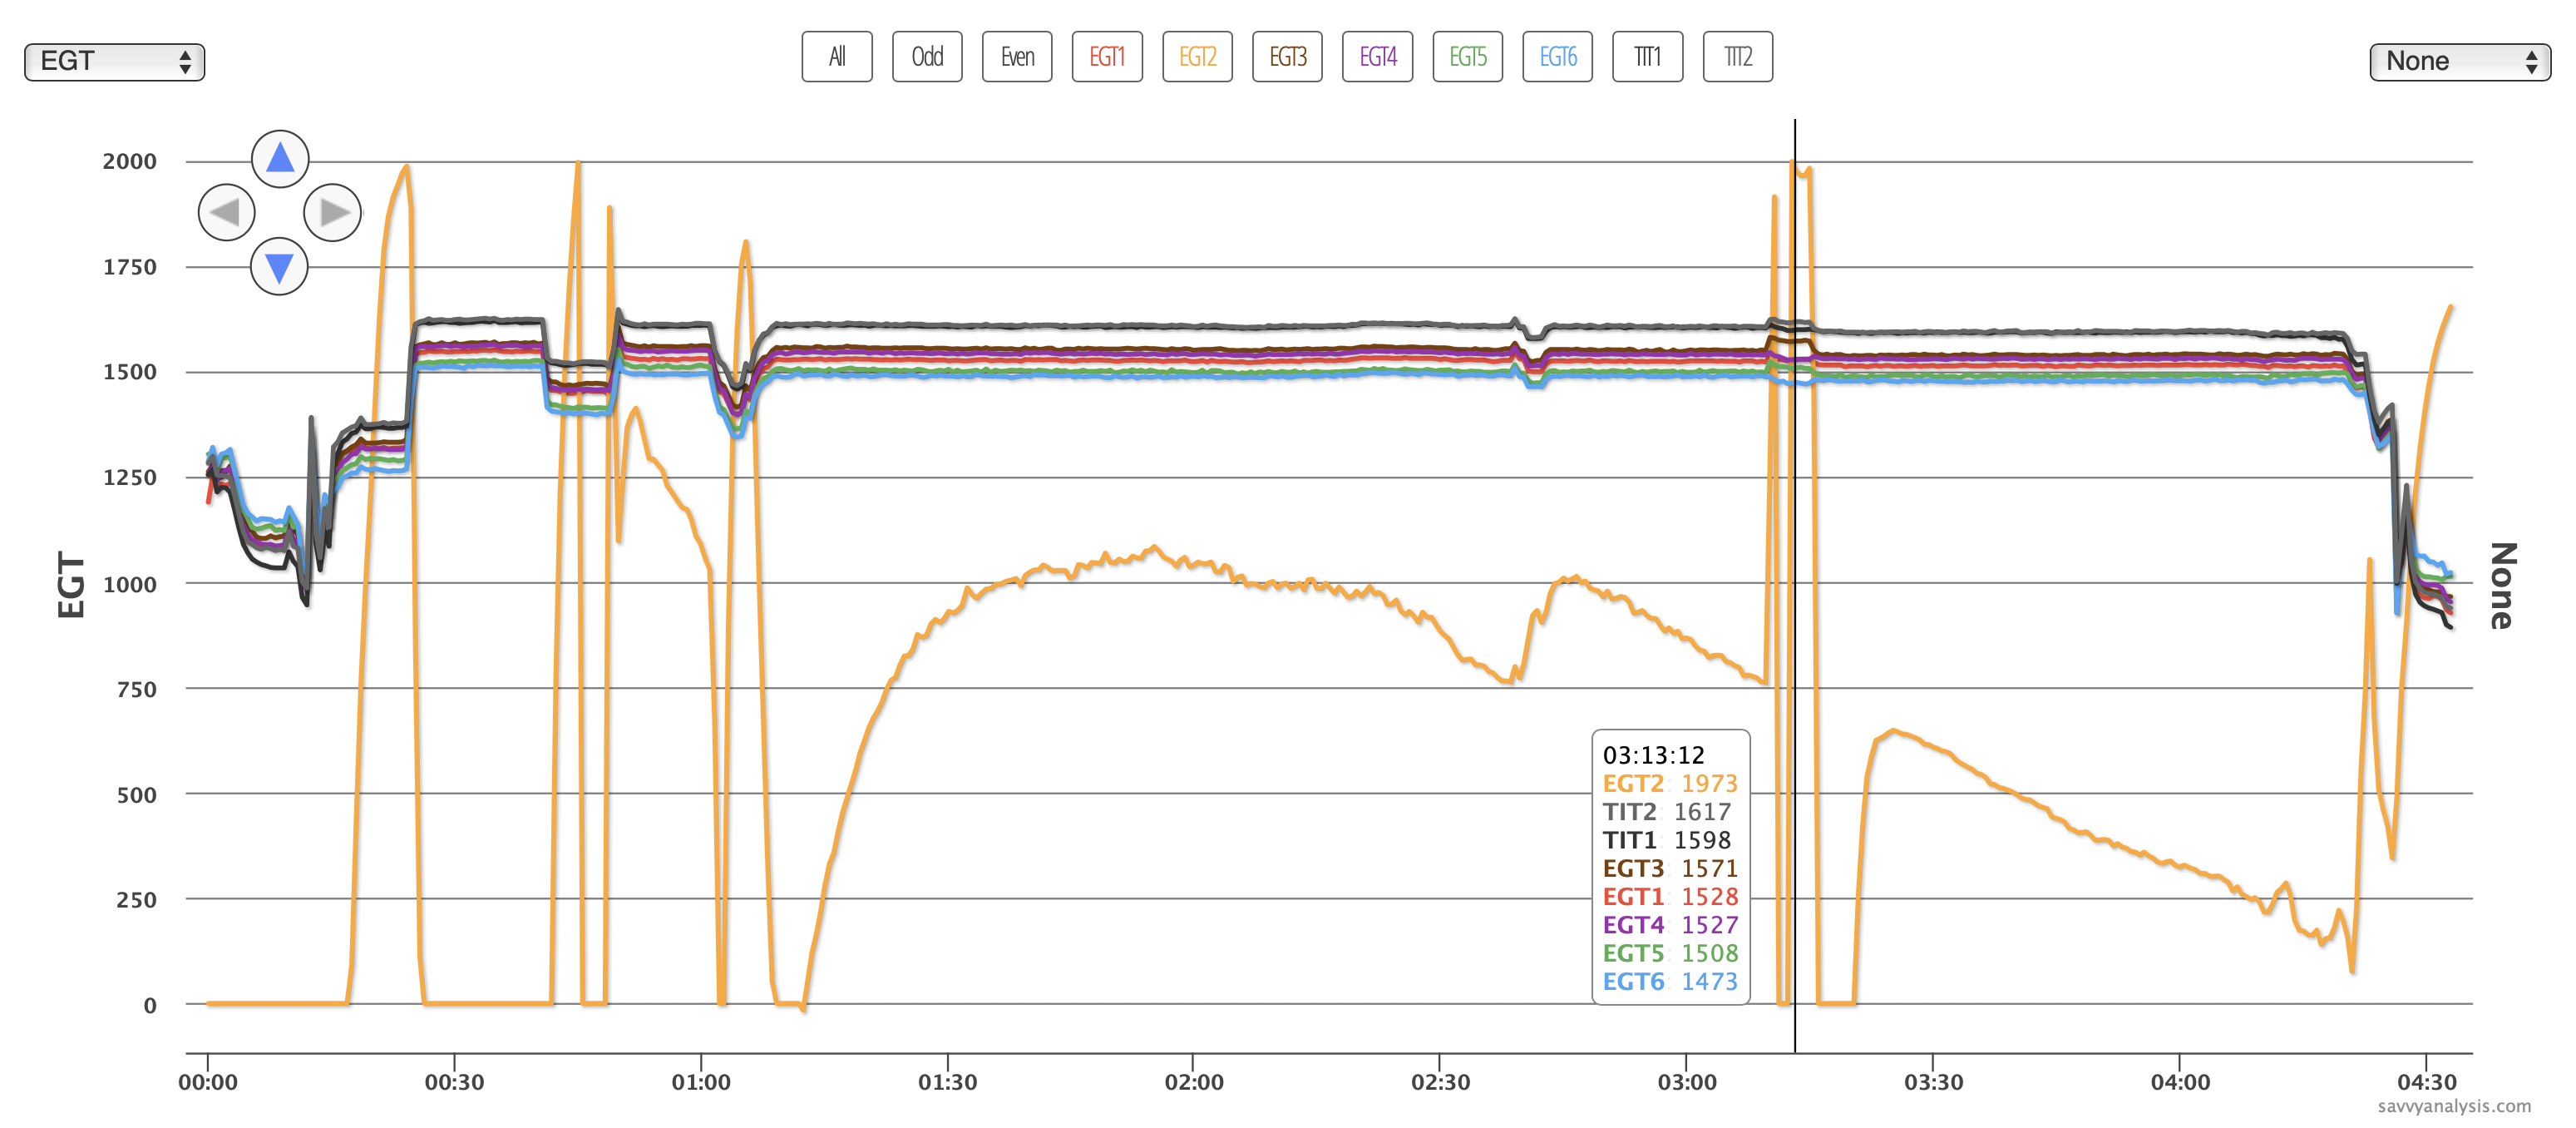Click the 03:30 time axis label
Viewport: 2576px width, 1128px height.
(x=1933, y=1082)
